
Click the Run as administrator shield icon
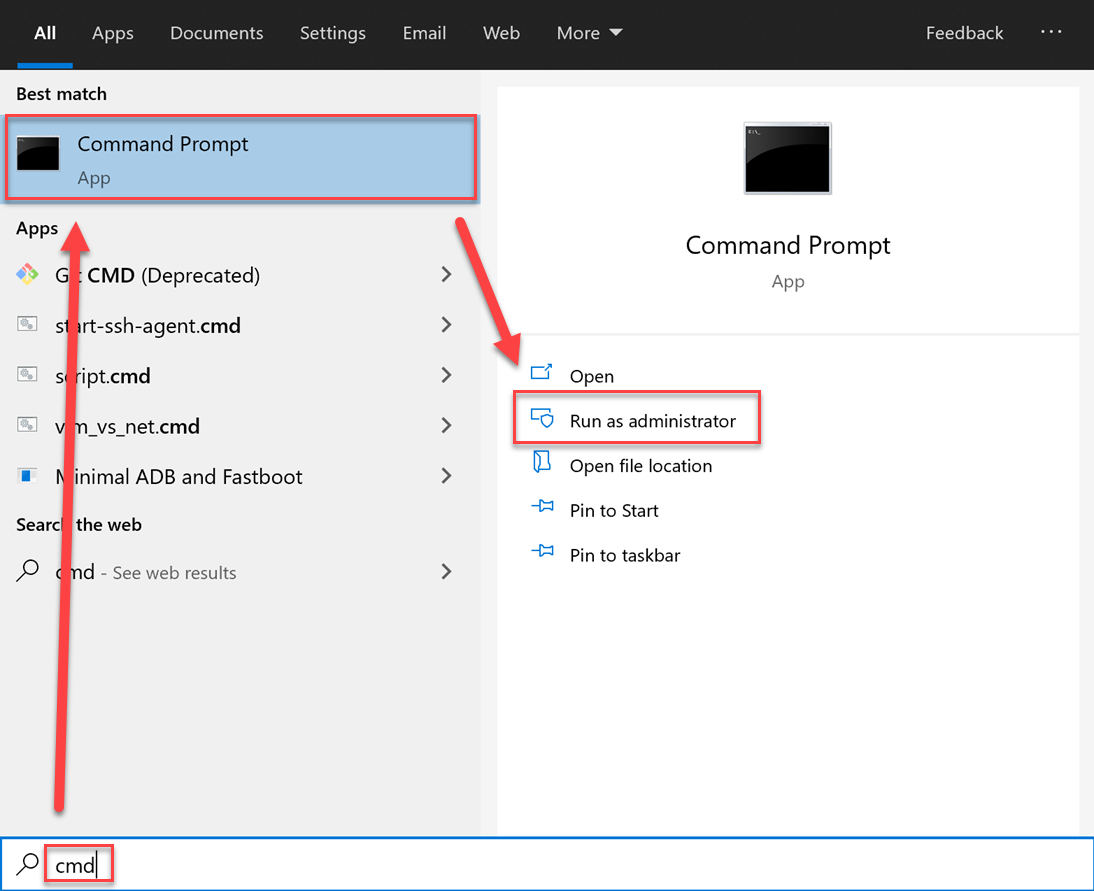542,420
